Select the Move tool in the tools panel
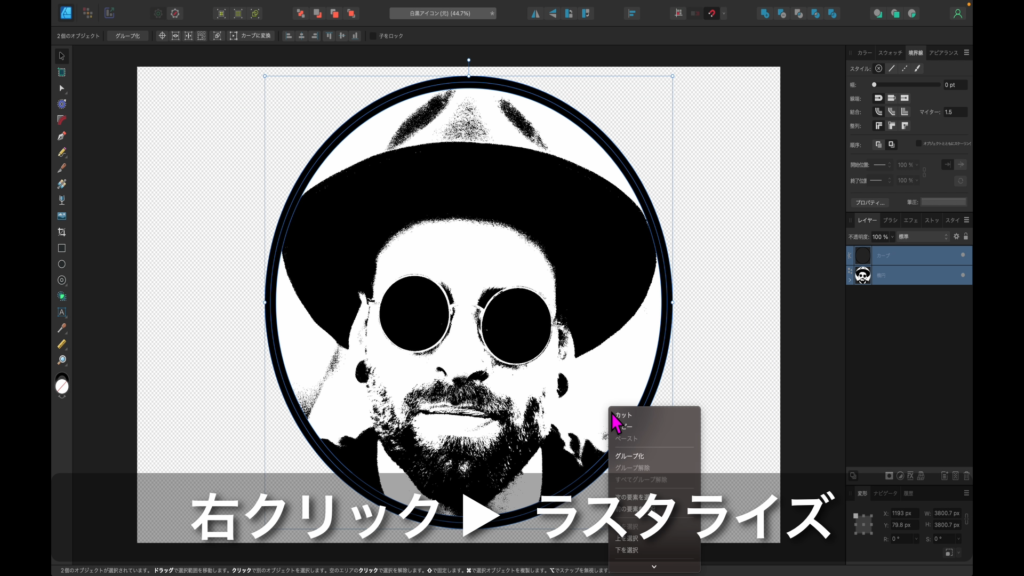 tap(61, 56)
